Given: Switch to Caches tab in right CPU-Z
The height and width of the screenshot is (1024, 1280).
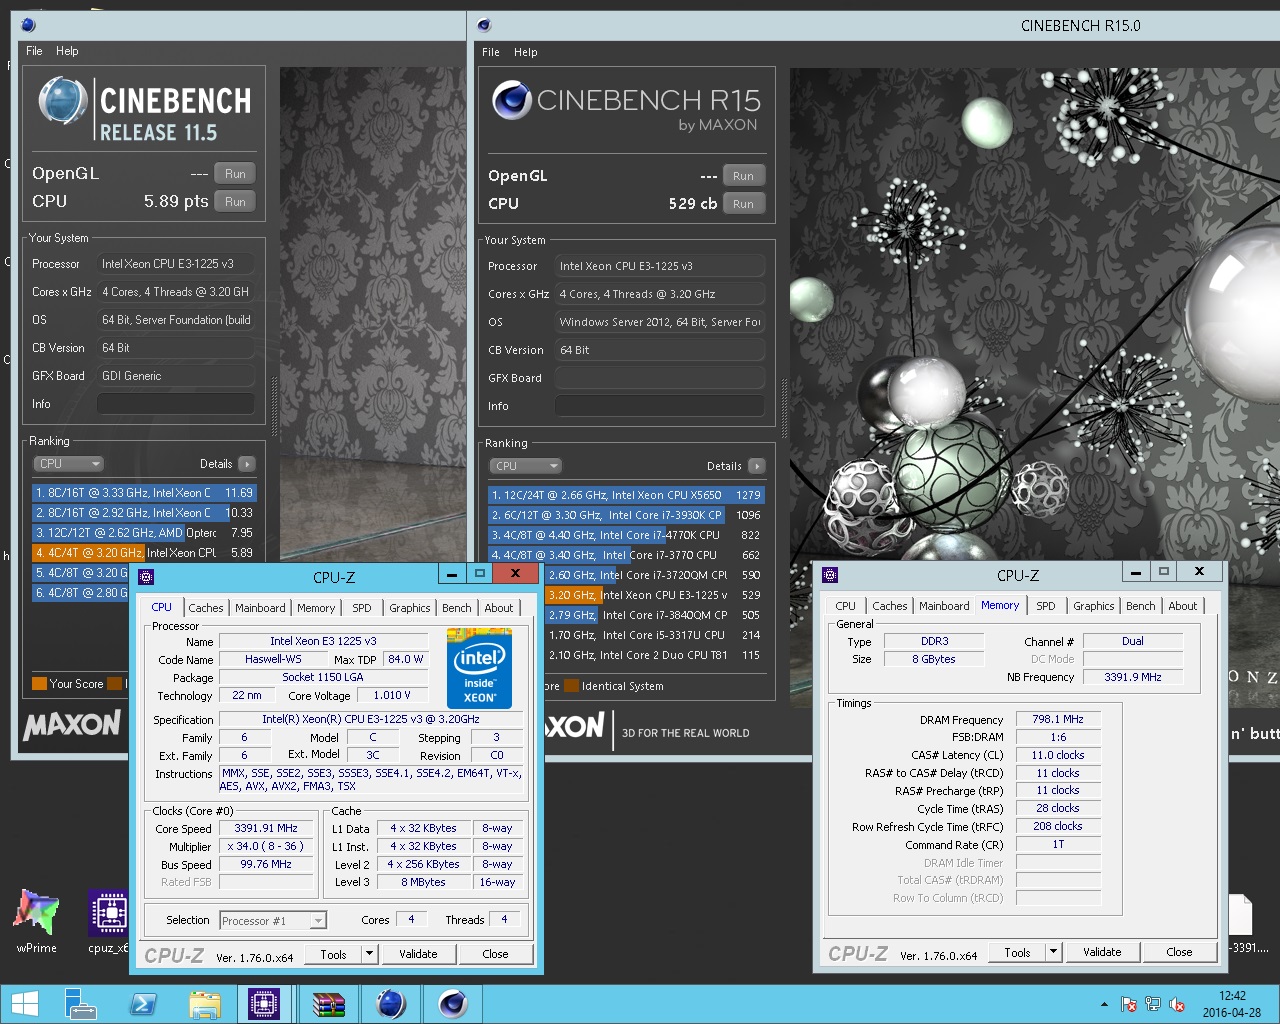Looking at the screenshot, I should (890, 606).
